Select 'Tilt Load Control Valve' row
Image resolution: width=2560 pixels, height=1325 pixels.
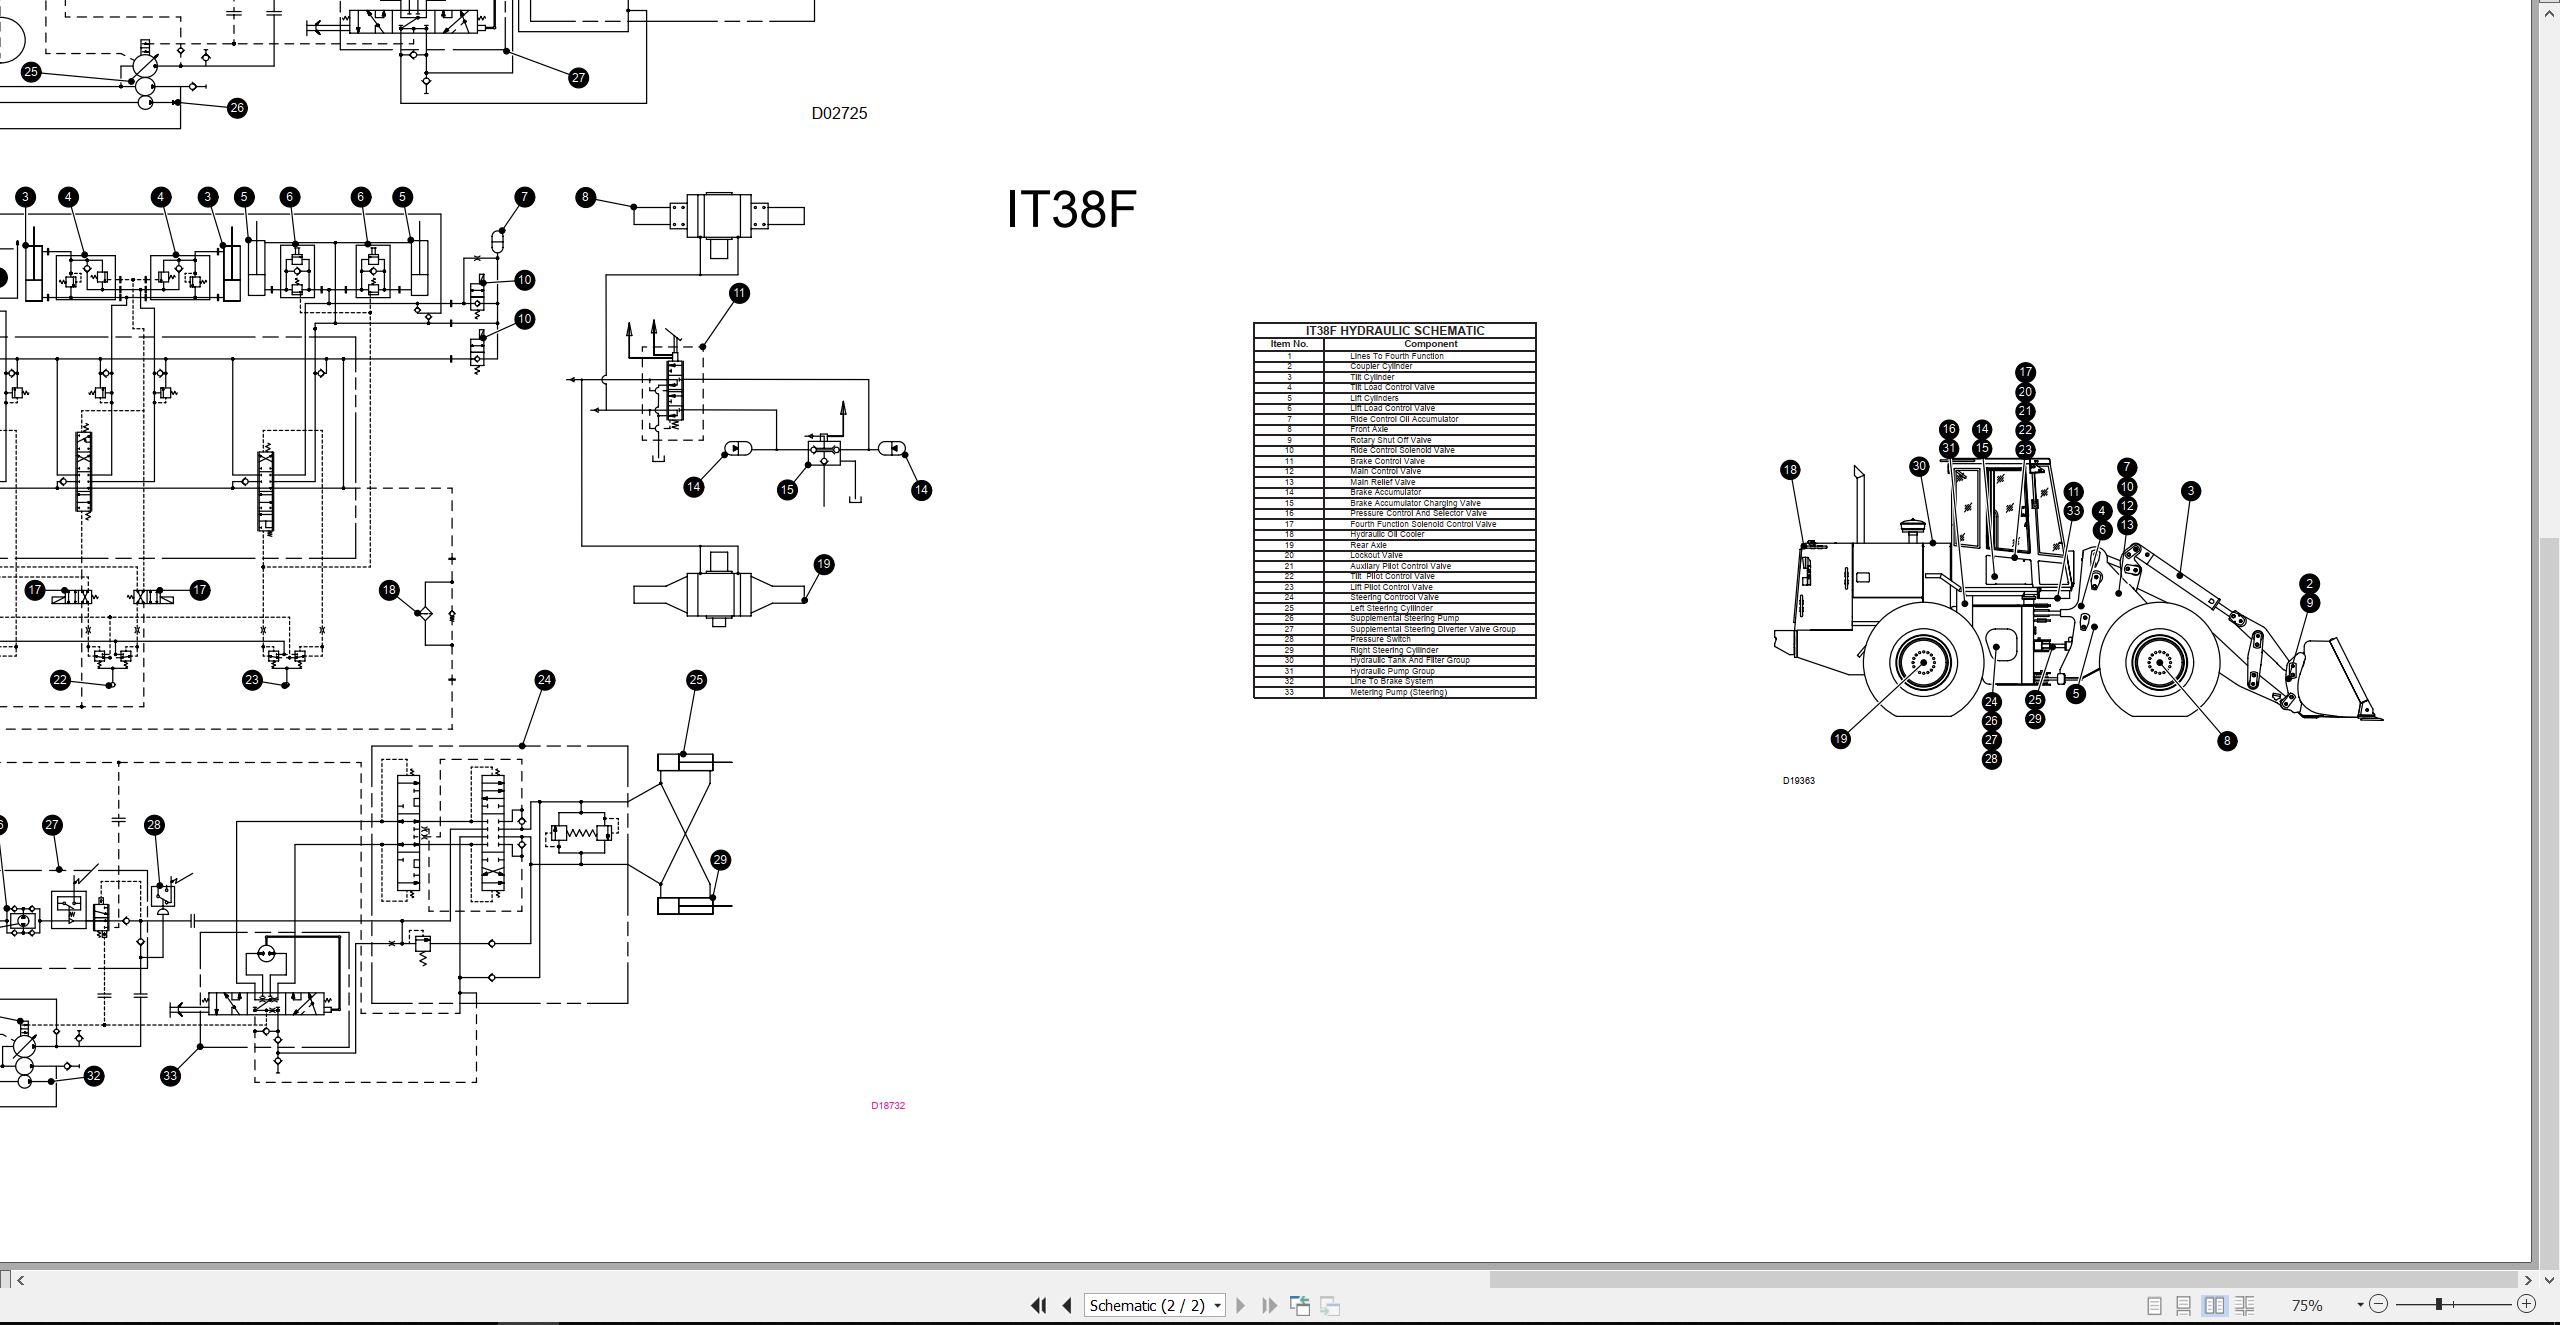click(1395, 387)
